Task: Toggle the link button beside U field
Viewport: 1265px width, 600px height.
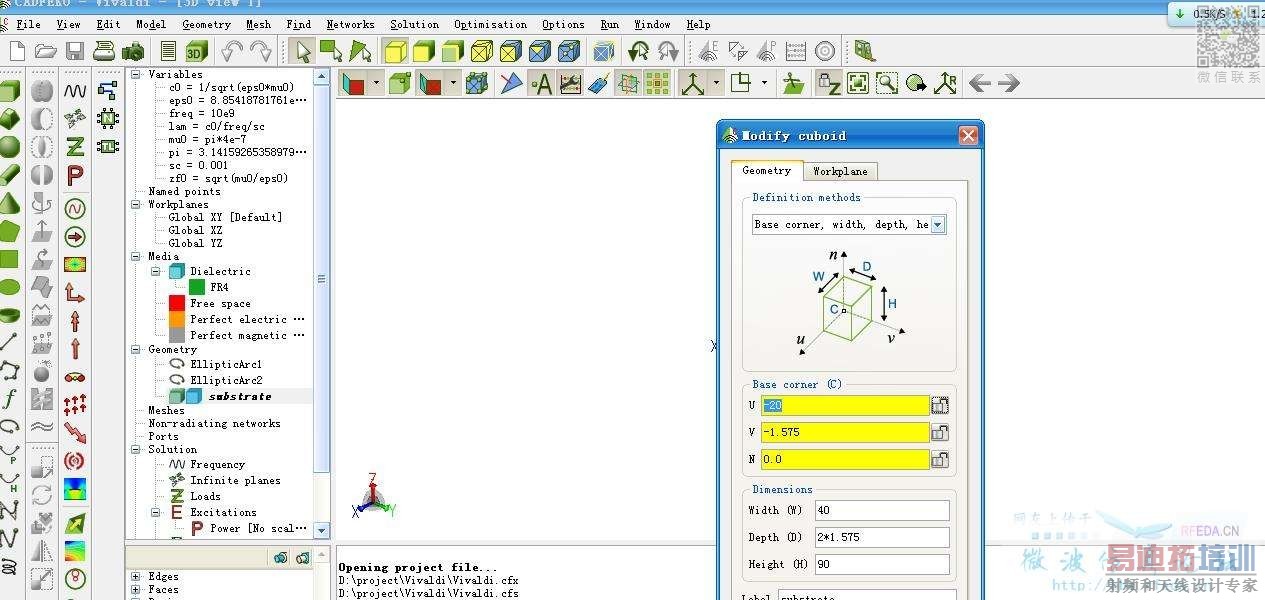Action: coord(940,405)
